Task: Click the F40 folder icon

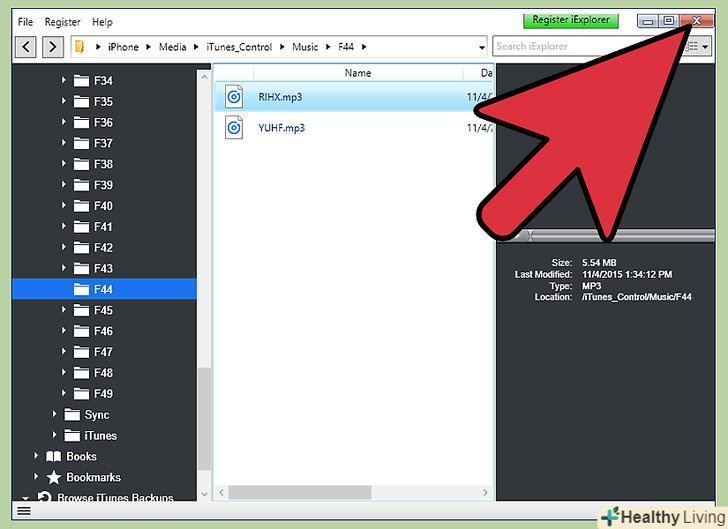Action: [81, 206]
